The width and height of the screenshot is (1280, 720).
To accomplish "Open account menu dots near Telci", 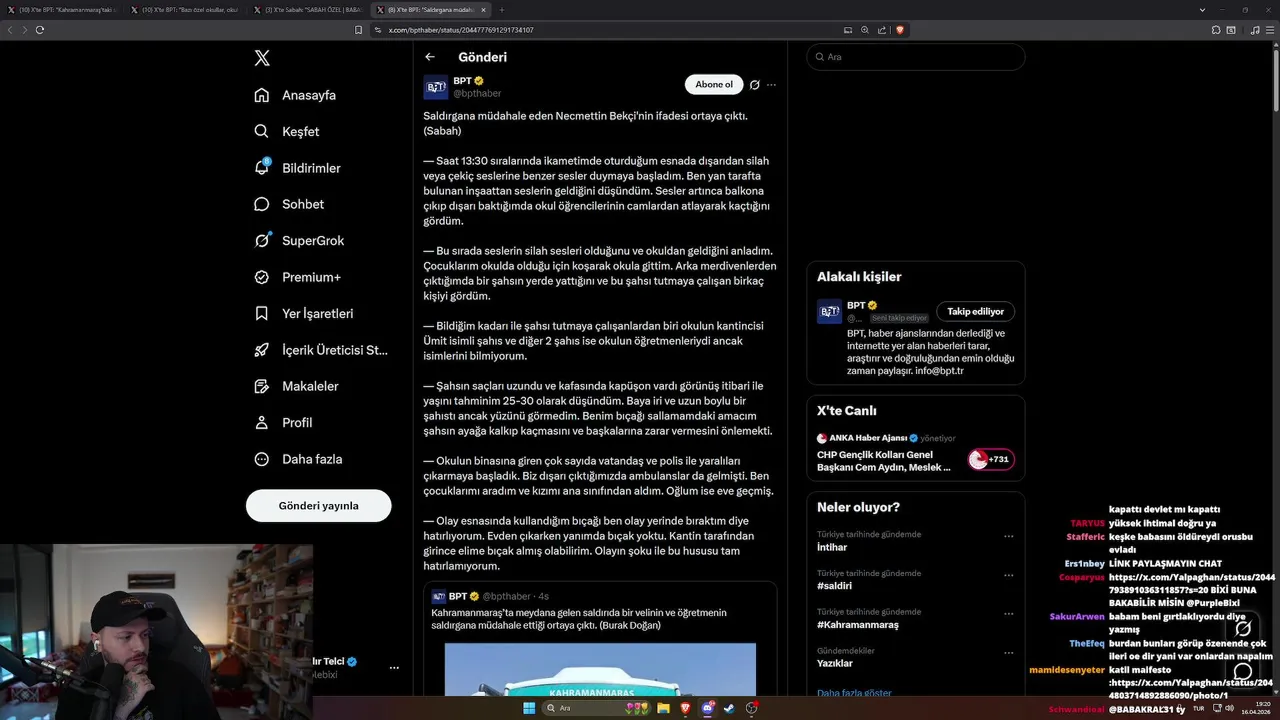I will pos(394,667).
